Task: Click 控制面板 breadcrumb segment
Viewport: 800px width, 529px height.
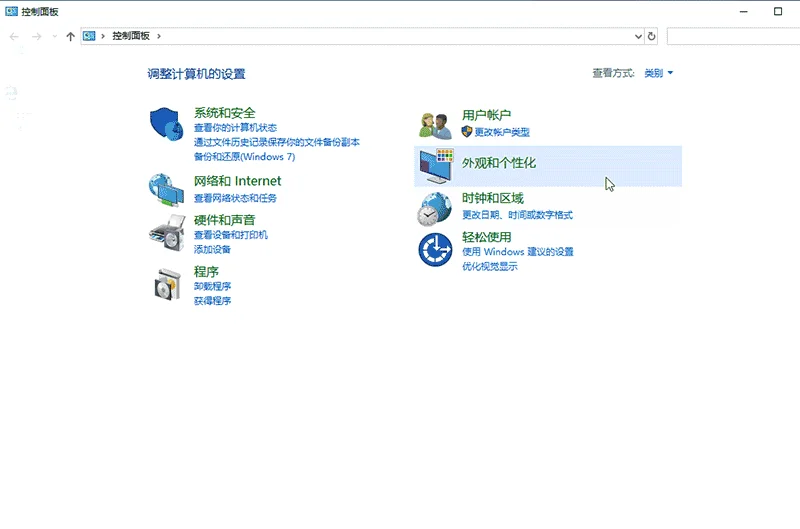Action: pyautogui.click(x=131, y=36)
